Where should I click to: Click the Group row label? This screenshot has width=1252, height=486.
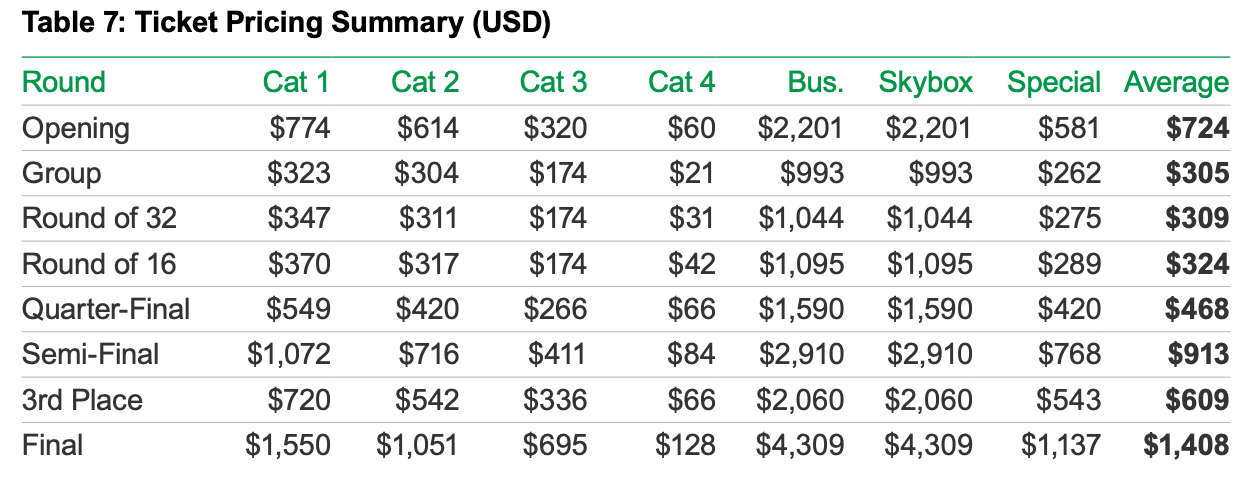point(62,173)
